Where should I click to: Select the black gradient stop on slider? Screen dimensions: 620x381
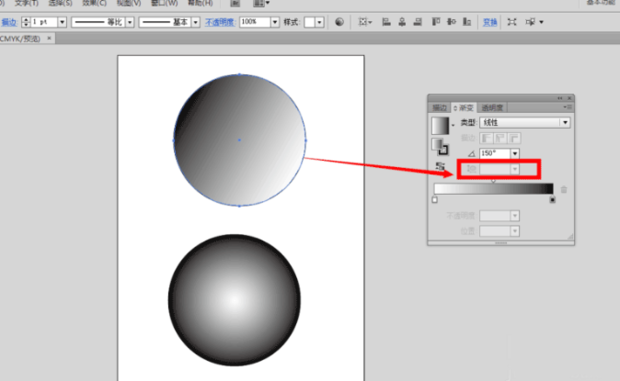coord(552,200)
